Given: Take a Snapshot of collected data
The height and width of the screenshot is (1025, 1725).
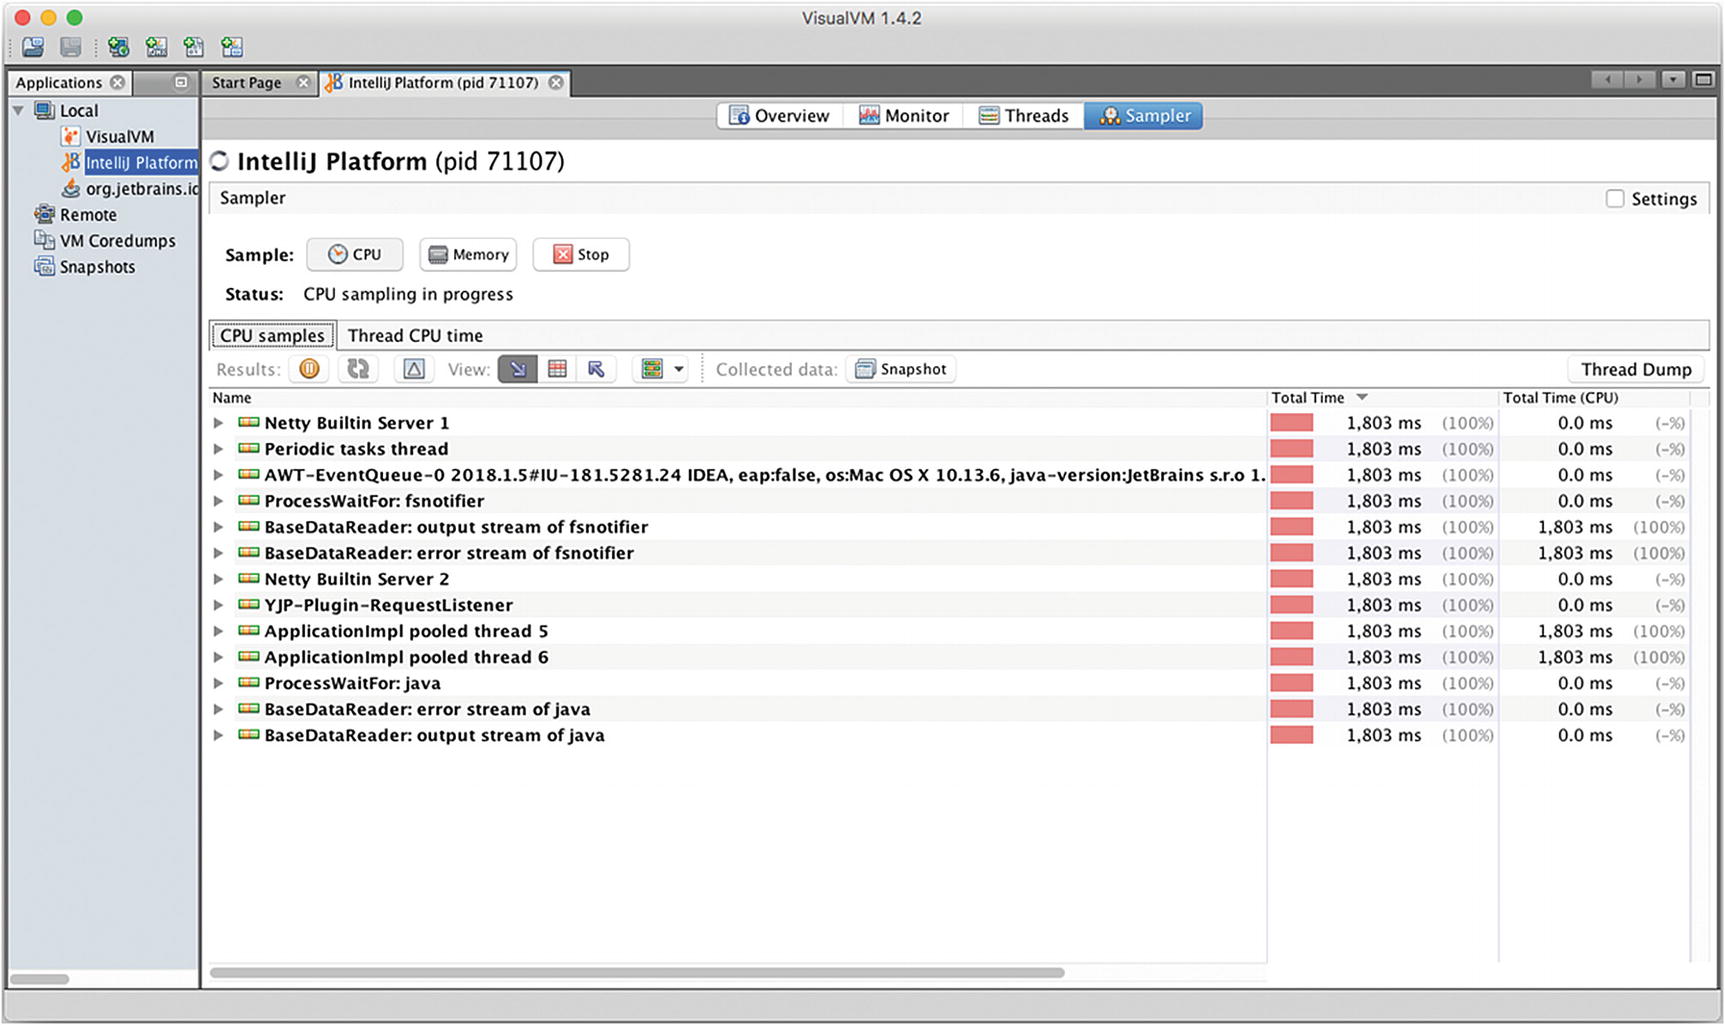Looking at the screenshot, I should tap(901, 369).
